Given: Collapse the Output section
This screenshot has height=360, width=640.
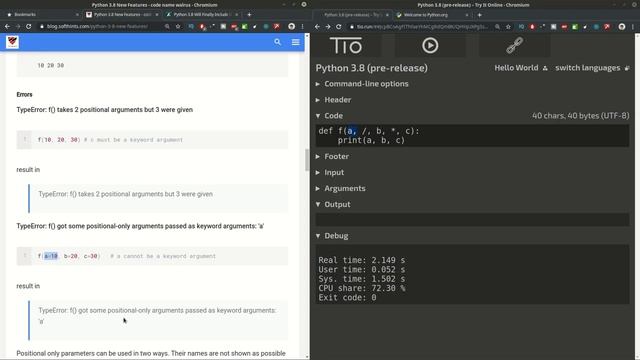Looking at the screenshot, I should pos(333,204).
